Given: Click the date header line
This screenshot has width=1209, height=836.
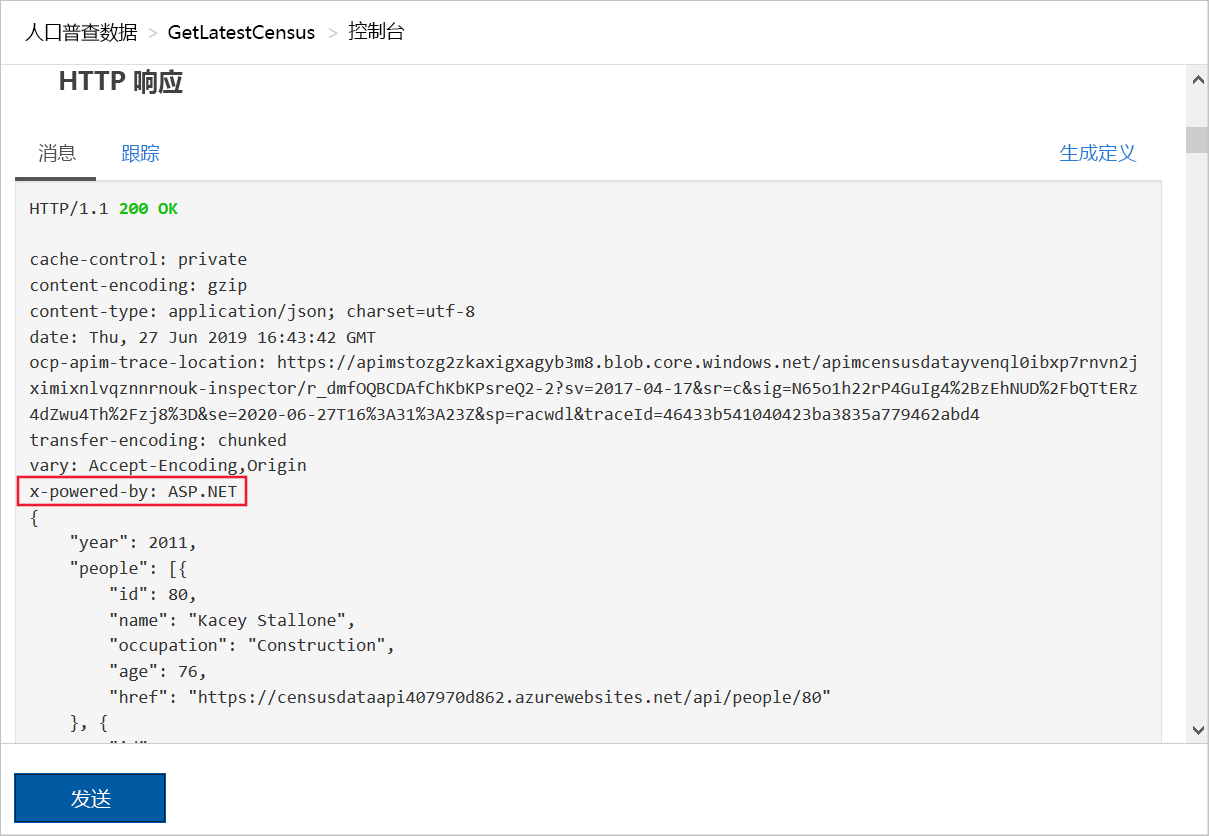Looking at the screenshot, I should pos(203,337).
